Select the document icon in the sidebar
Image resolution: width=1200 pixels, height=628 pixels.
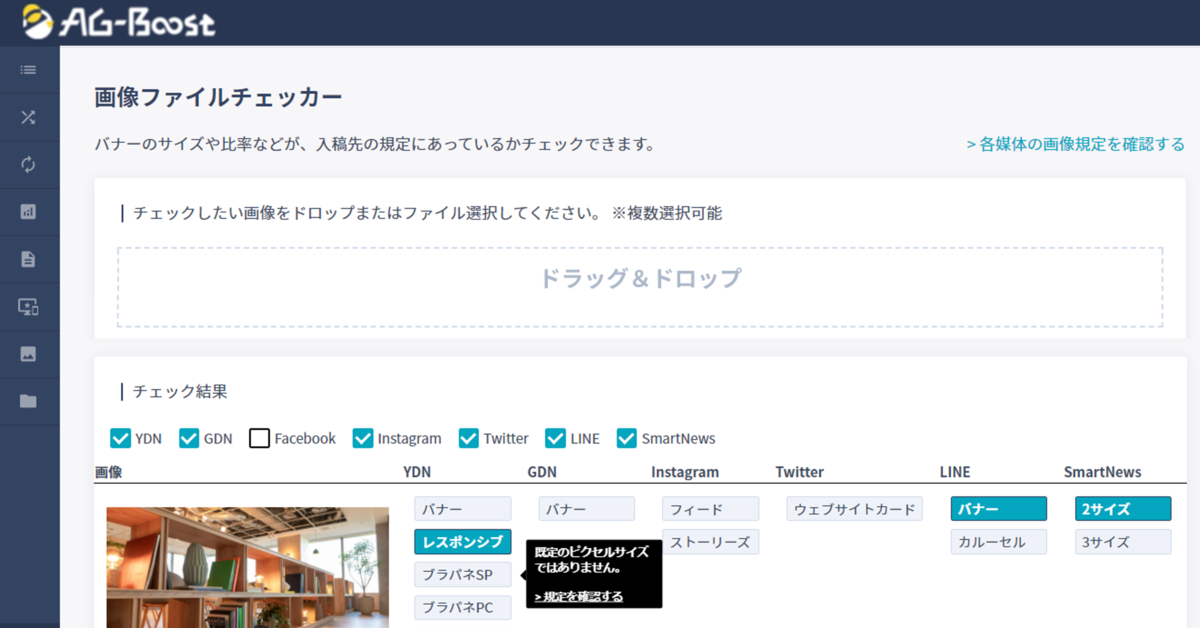tap(30, 258)
